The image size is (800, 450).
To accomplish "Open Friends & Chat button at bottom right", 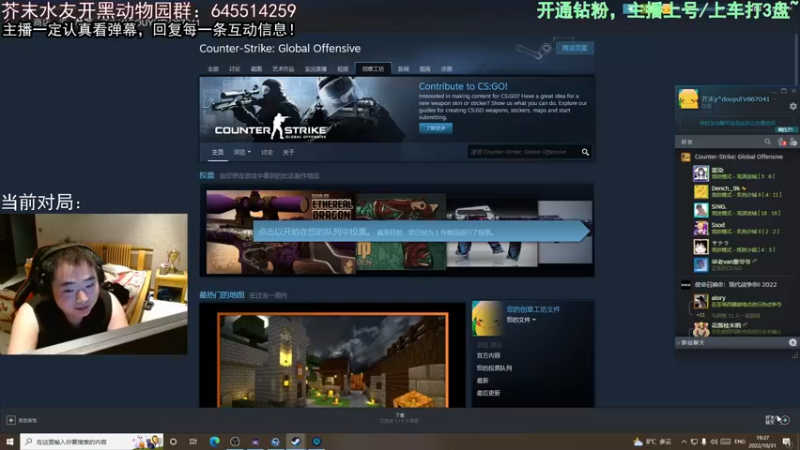I will pyautogui.click(x=777, y=420).
